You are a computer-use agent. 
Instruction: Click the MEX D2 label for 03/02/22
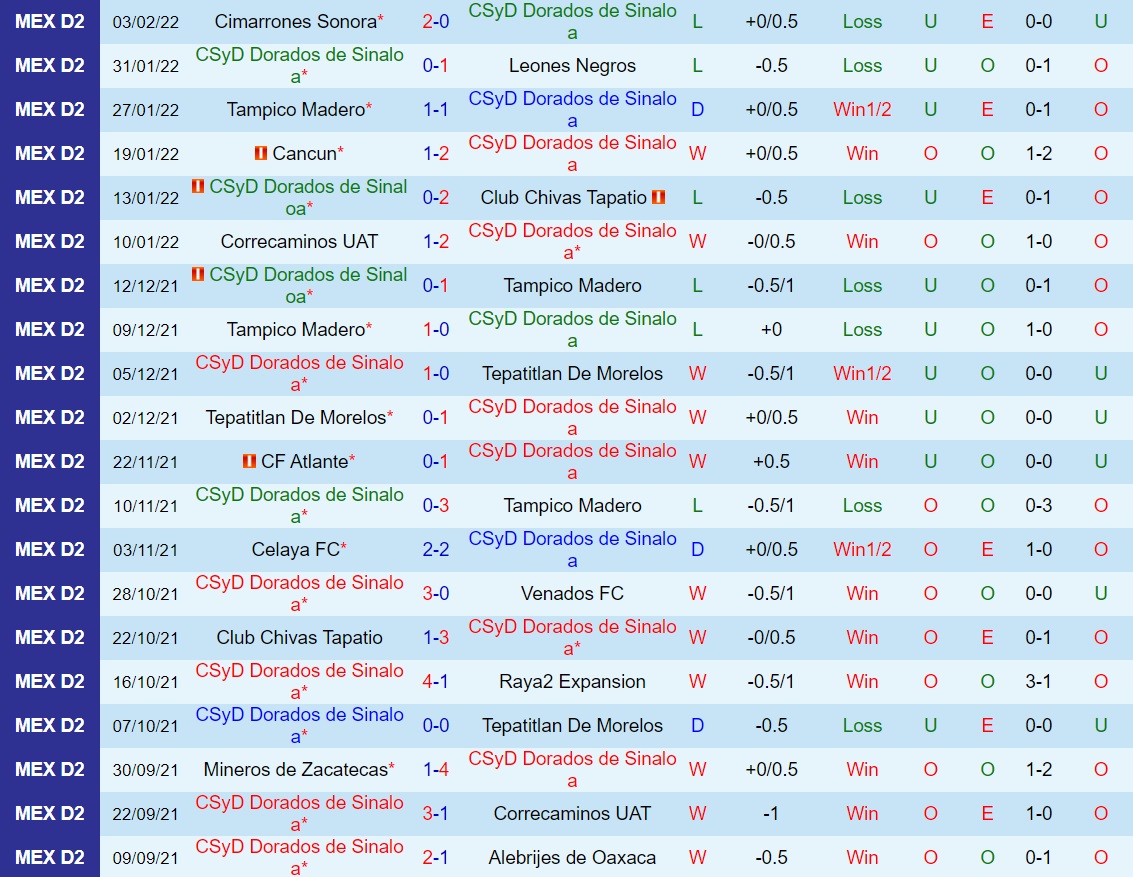(50, 22)
